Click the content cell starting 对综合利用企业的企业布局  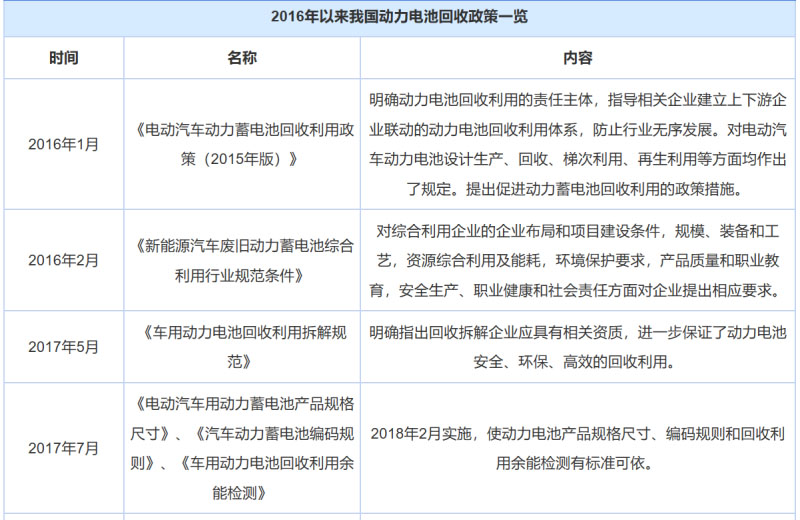[x=578, y=260]
